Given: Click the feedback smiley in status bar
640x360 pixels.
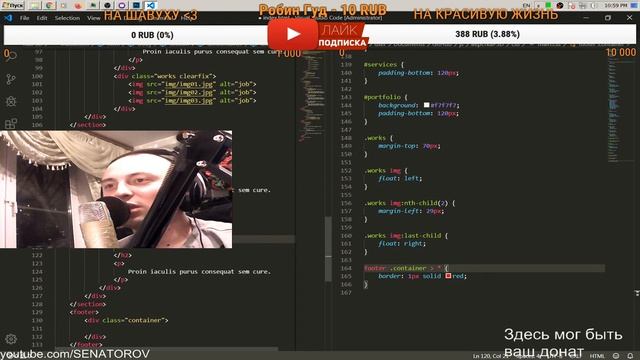Looking at the screenshot, I should [616, 356].
